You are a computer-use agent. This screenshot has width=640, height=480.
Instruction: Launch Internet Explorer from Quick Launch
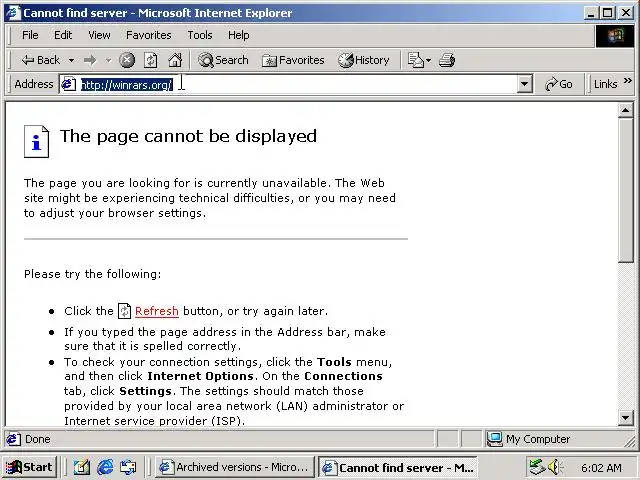[x=105, y=467]
